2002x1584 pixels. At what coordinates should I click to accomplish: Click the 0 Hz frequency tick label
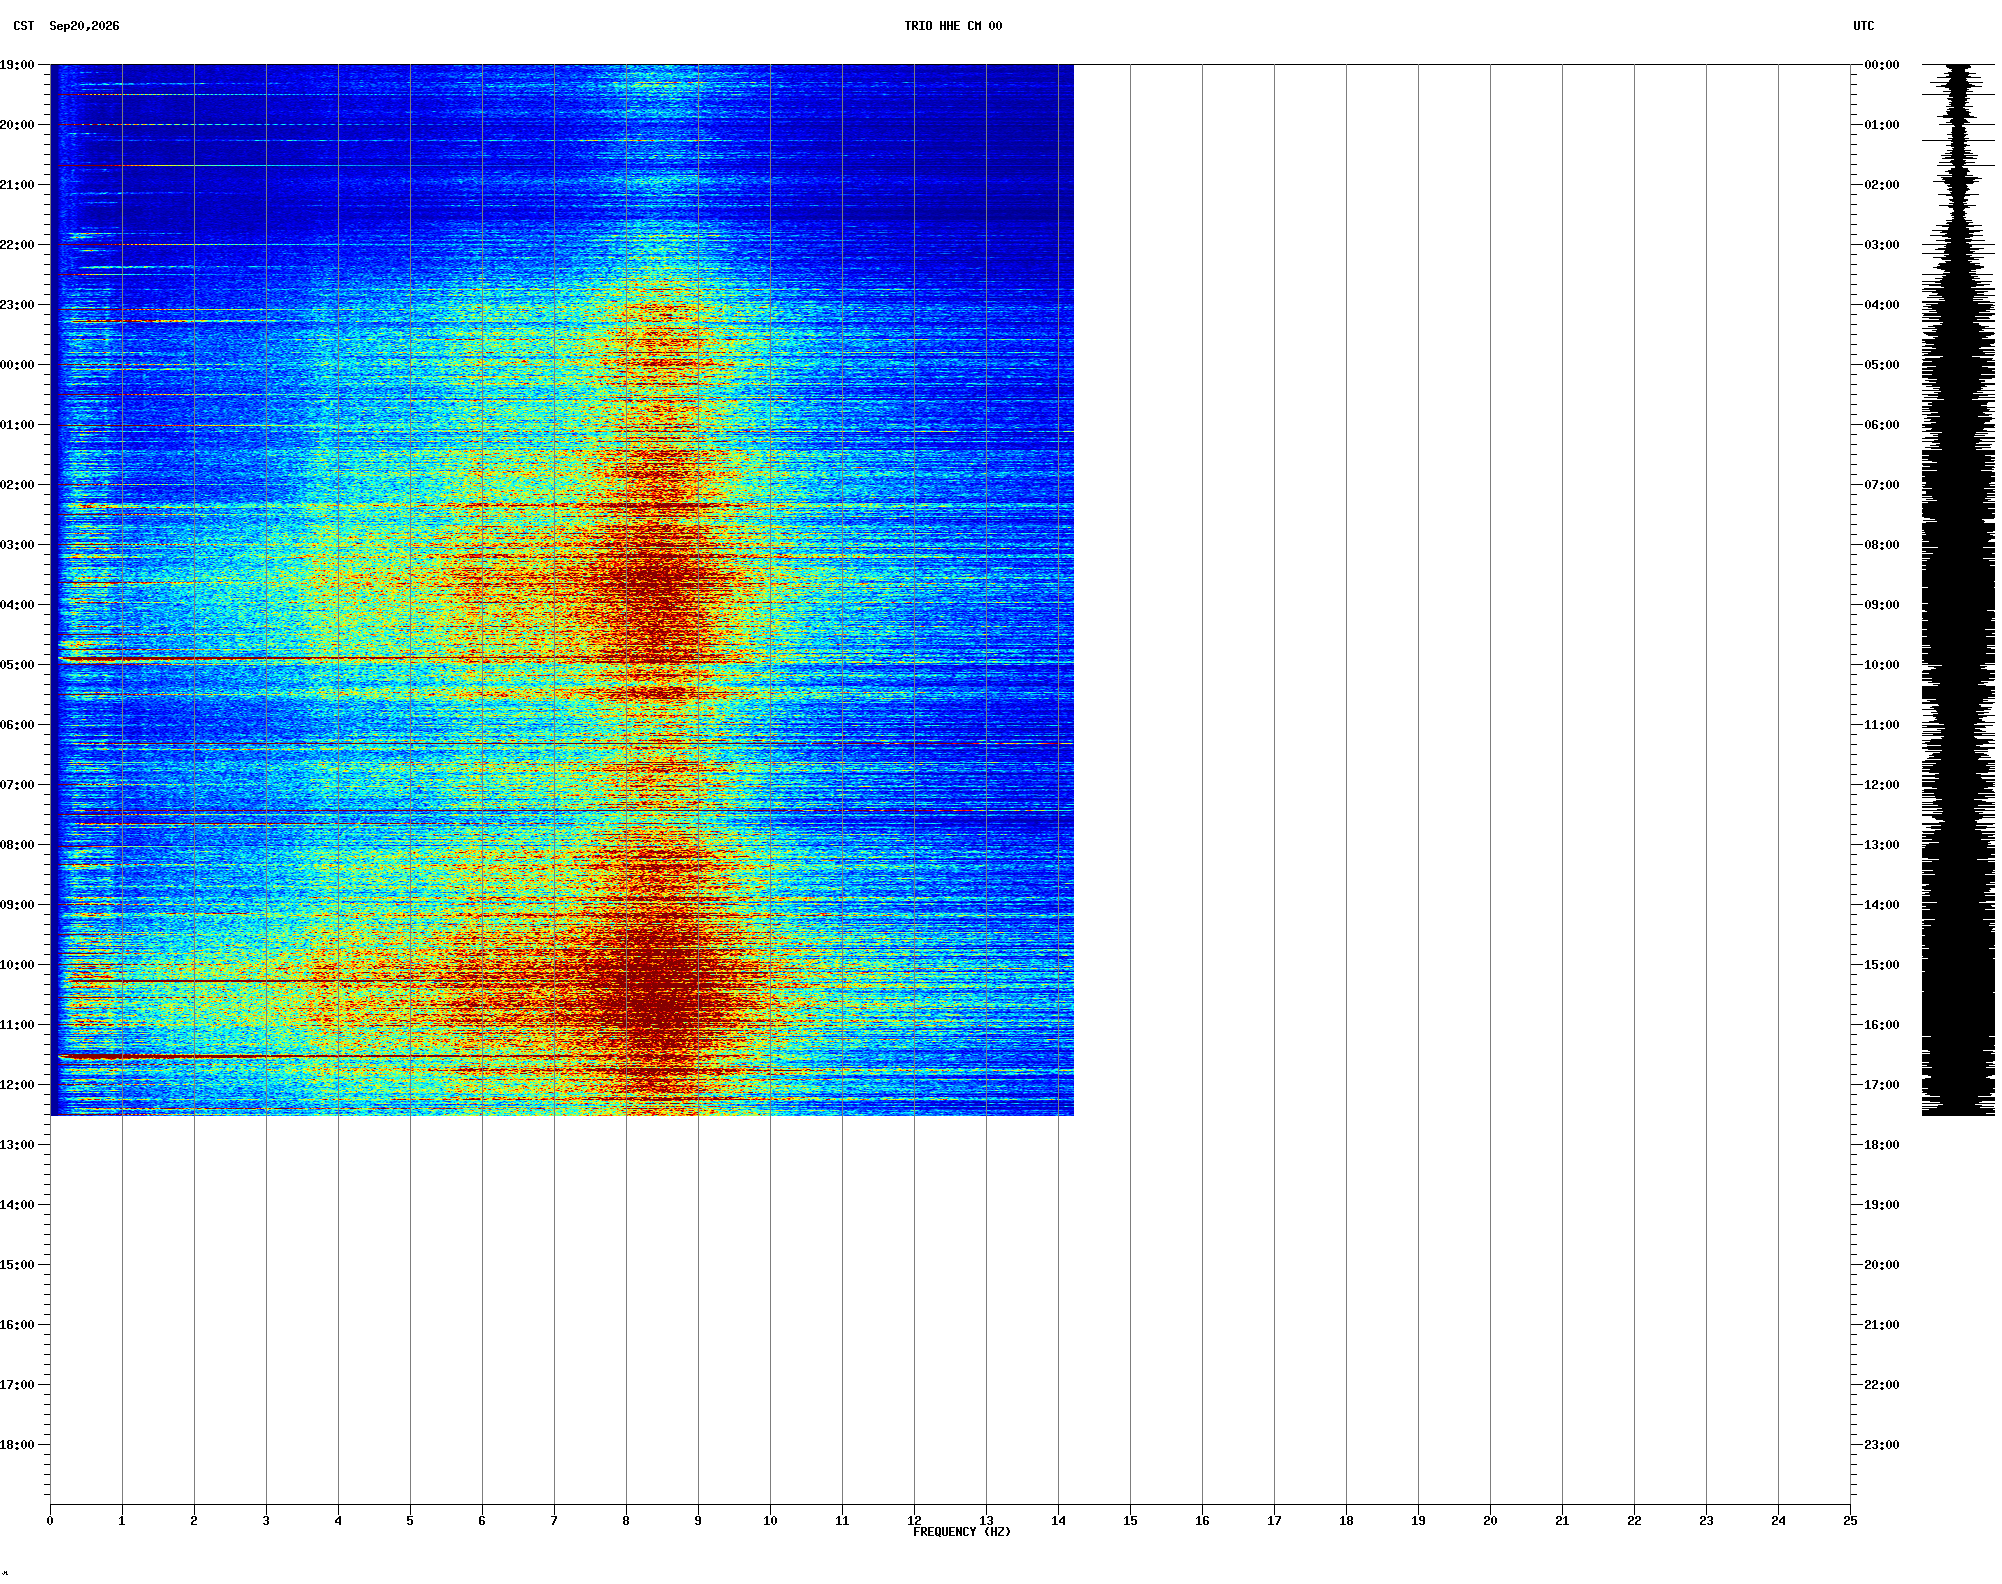click(50, 1521)
